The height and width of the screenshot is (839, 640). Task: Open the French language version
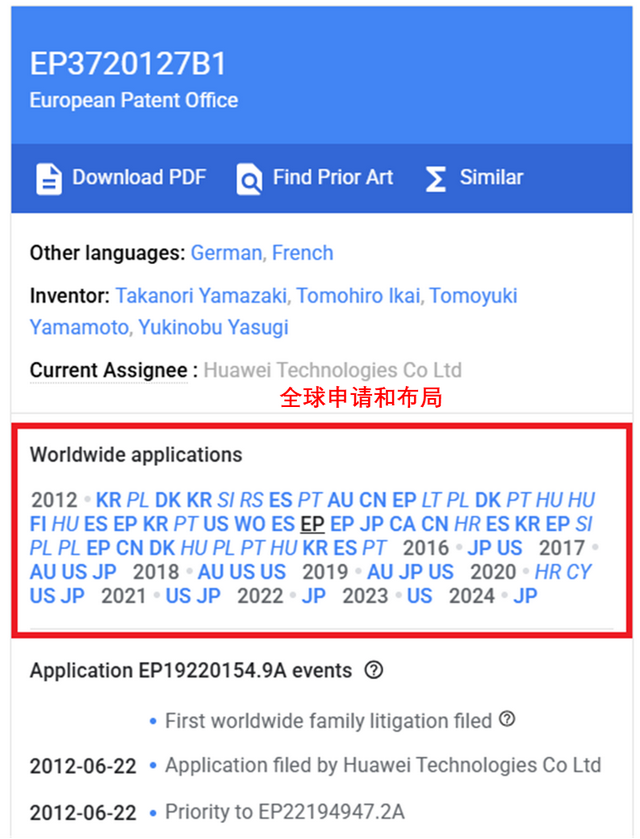tap(302, 253)
